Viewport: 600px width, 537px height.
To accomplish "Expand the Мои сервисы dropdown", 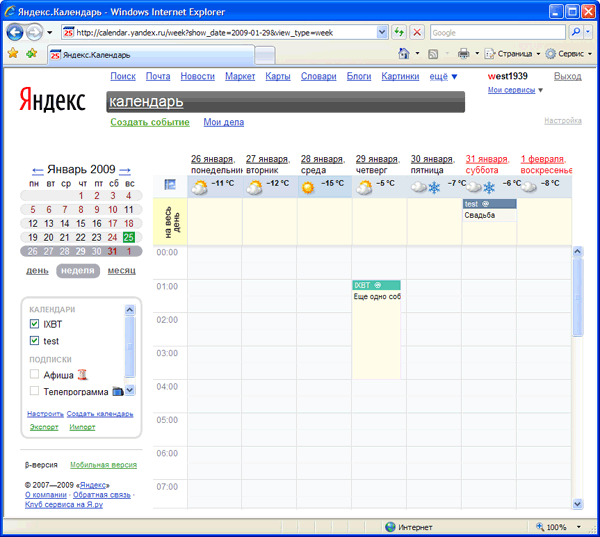I will (x=515, y=90).
